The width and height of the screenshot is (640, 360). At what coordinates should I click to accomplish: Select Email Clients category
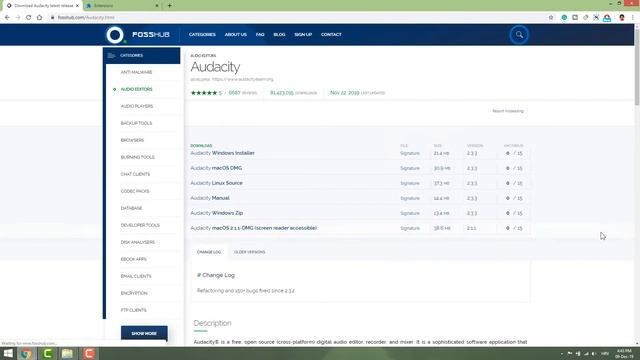coord(136,276)
